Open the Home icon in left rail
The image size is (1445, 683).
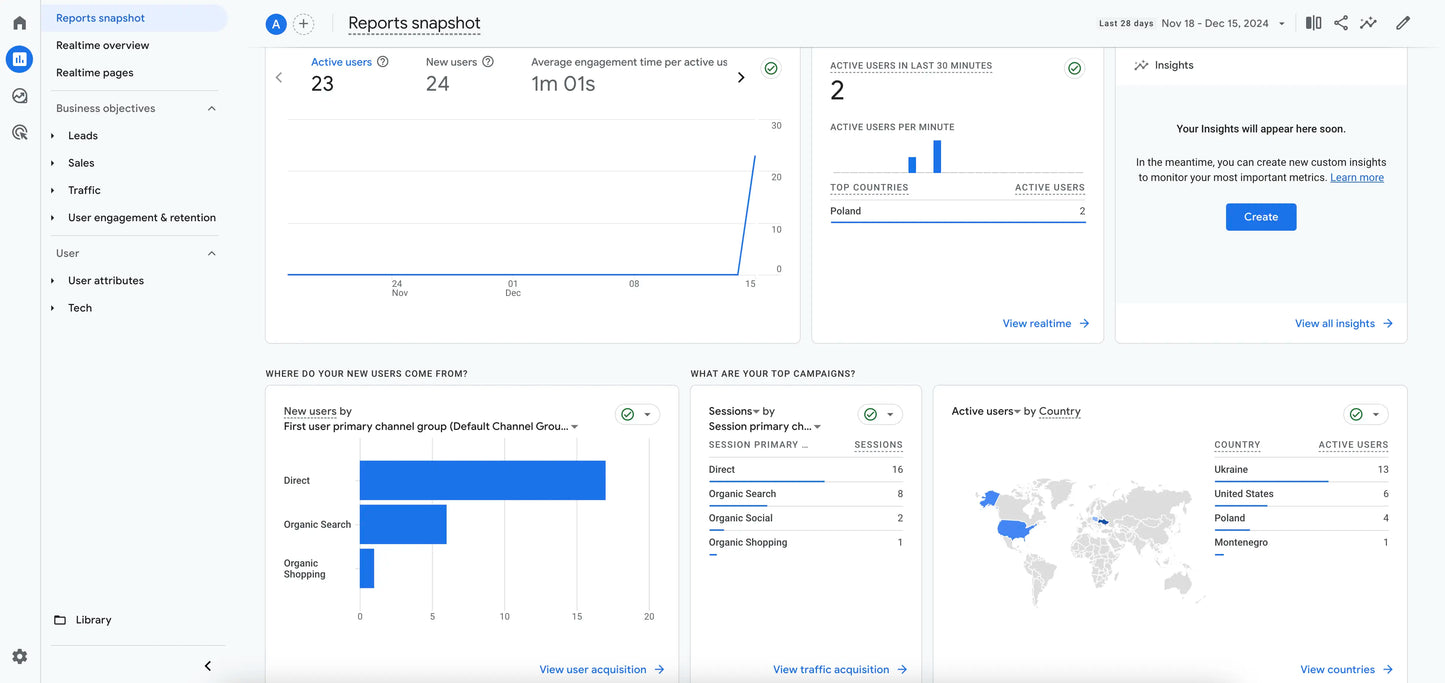19,23
